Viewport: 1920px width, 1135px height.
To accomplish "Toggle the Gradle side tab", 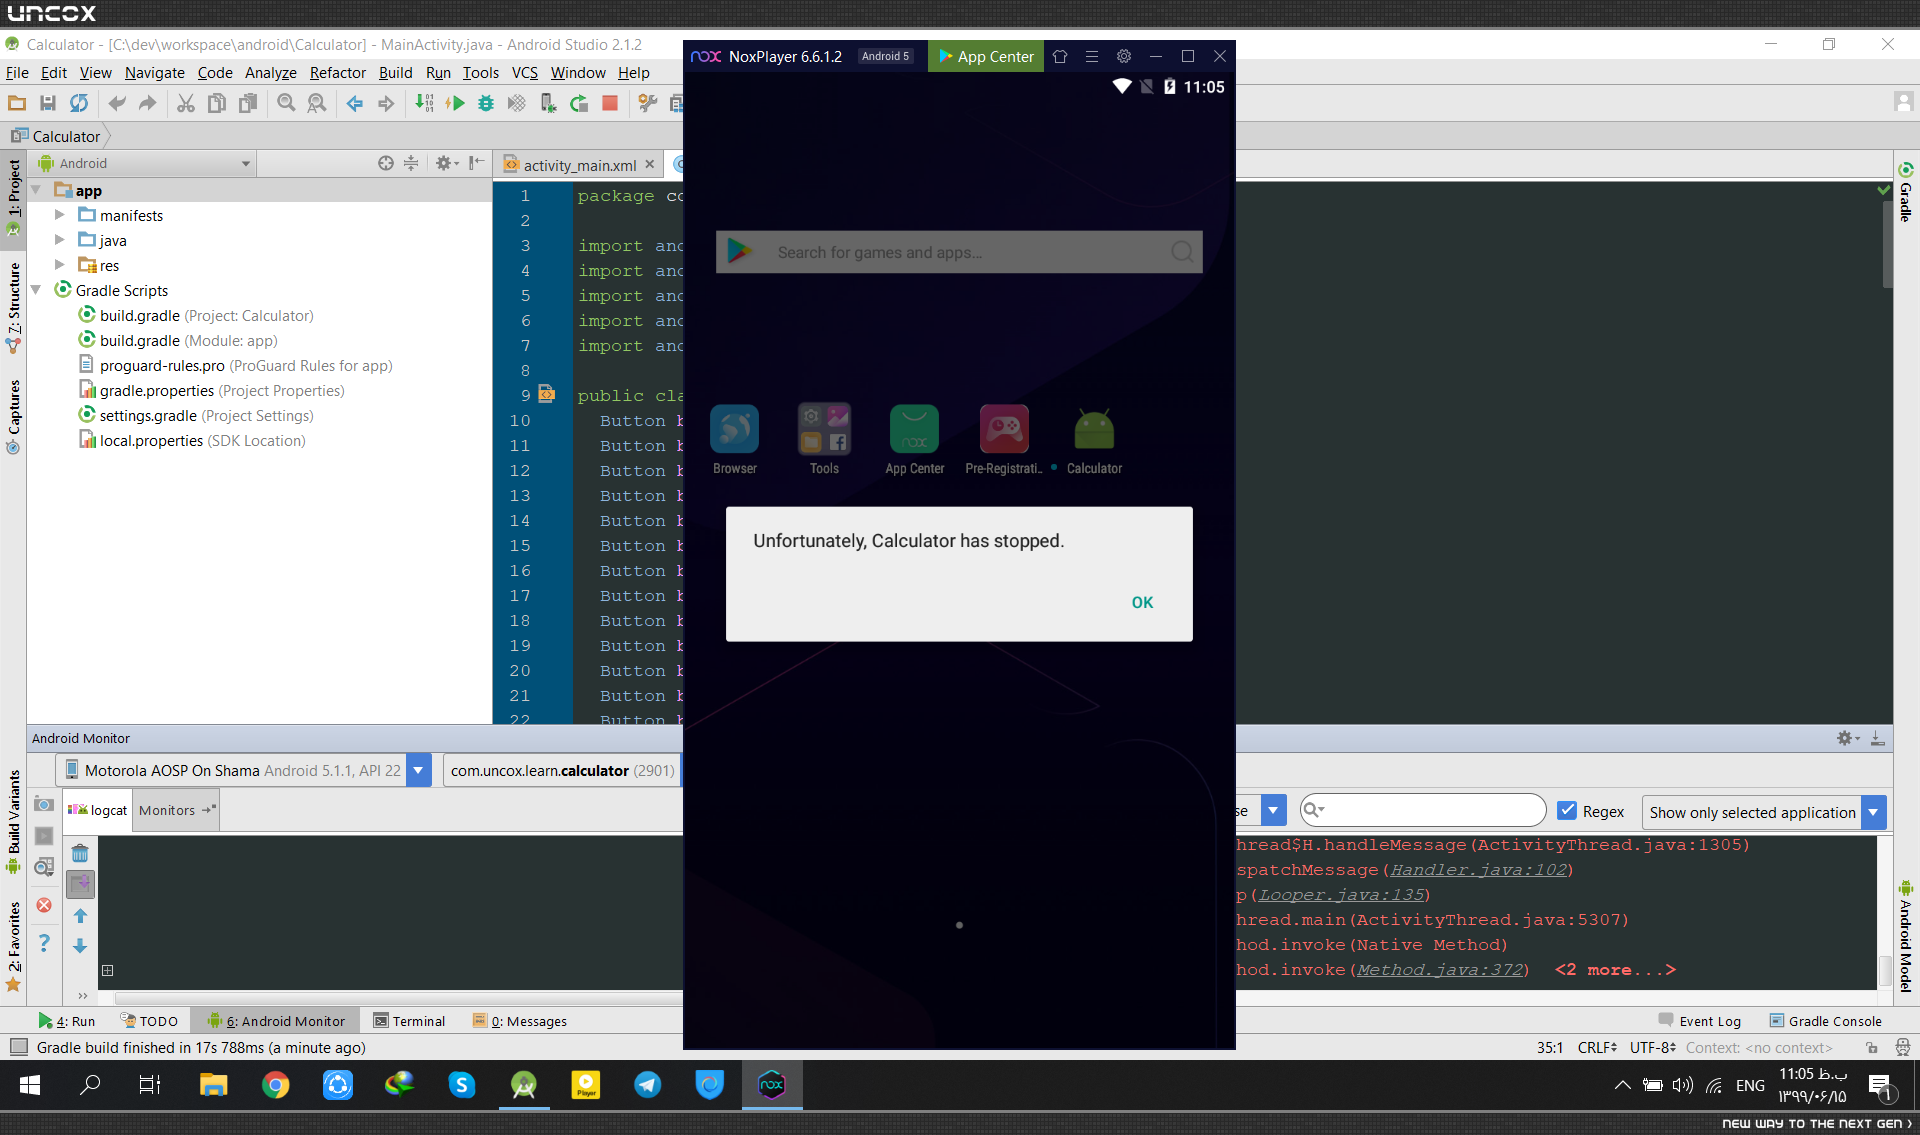I will pyautogui.click(x=1906, y=191).
